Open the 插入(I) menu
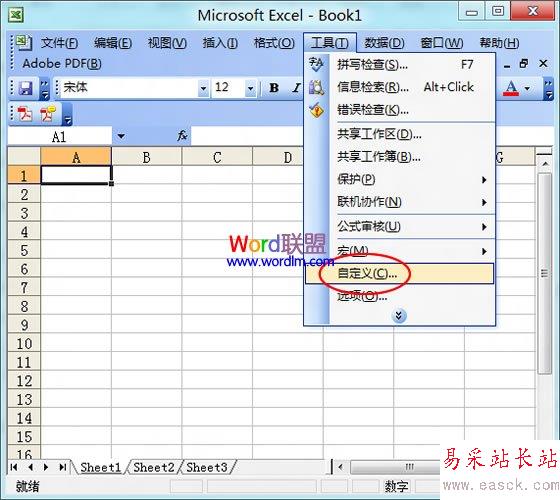560x500 pixels. pyautogui.click(x=220, y=43)
